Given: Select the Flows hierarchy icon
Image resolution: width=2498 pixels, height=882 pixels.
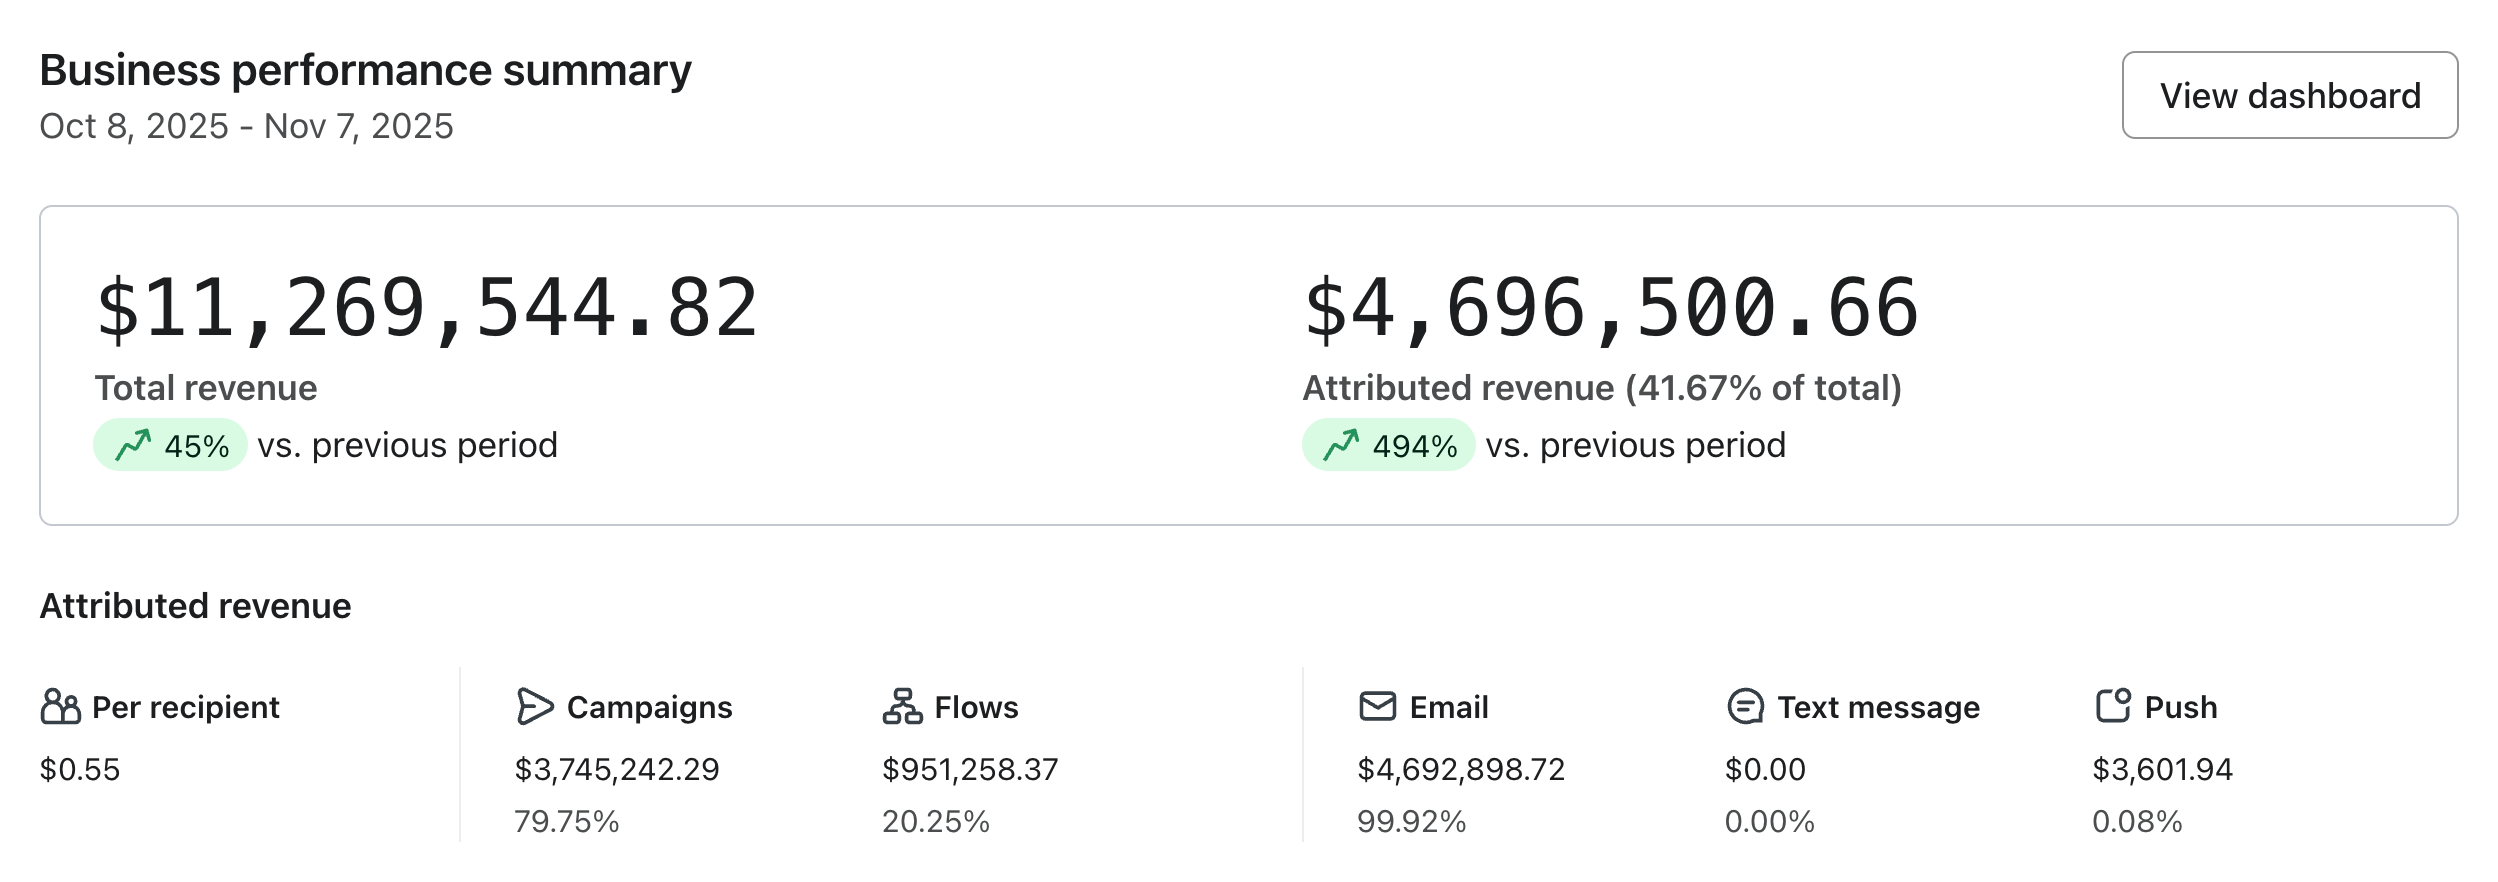Looking at the screenshot, I should [x=902, y=707].
